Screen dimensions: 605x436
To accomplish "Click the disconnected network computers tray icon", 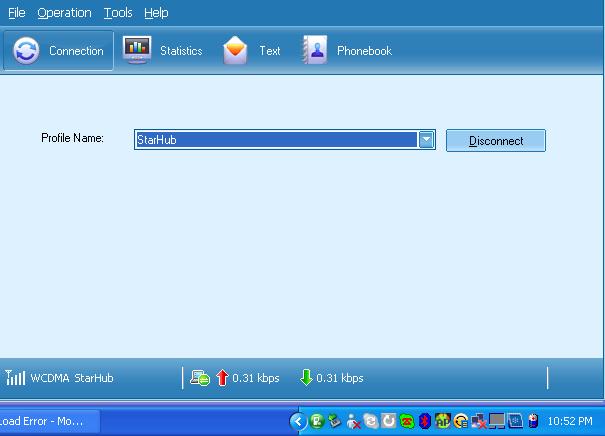I will (479, 421).
